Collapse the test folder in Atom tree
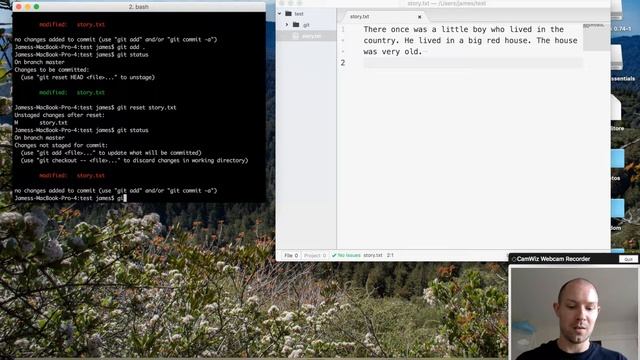This screenshot has width=640, height=360. pos(280,13)
